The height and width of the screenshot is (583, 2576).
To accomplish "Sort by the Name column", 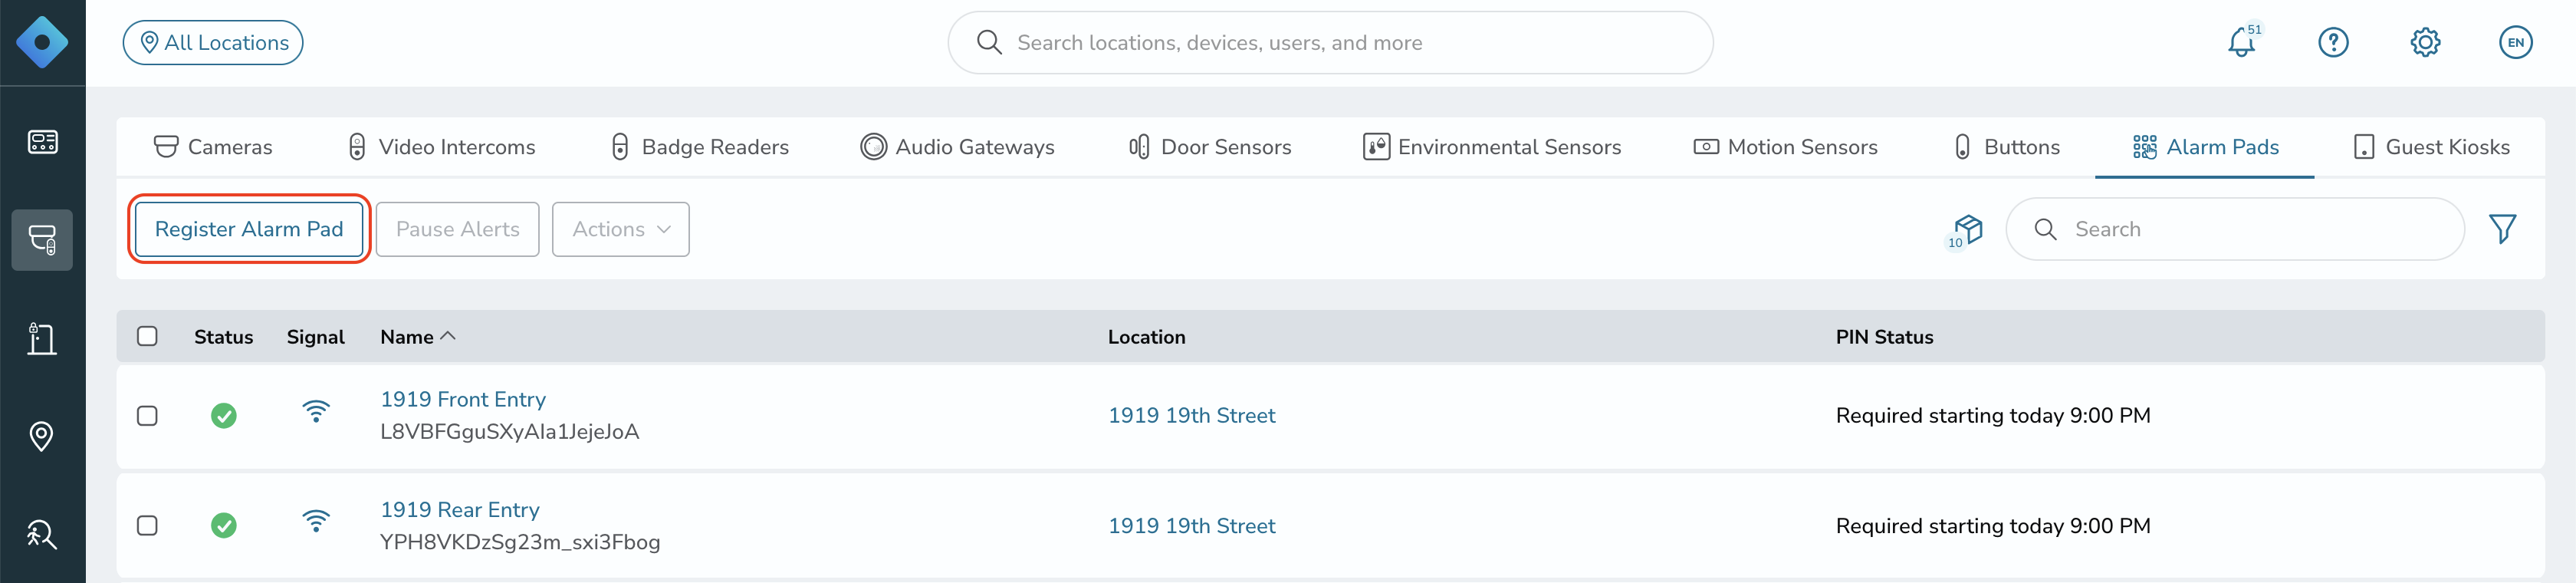I will tap(417, 337).
